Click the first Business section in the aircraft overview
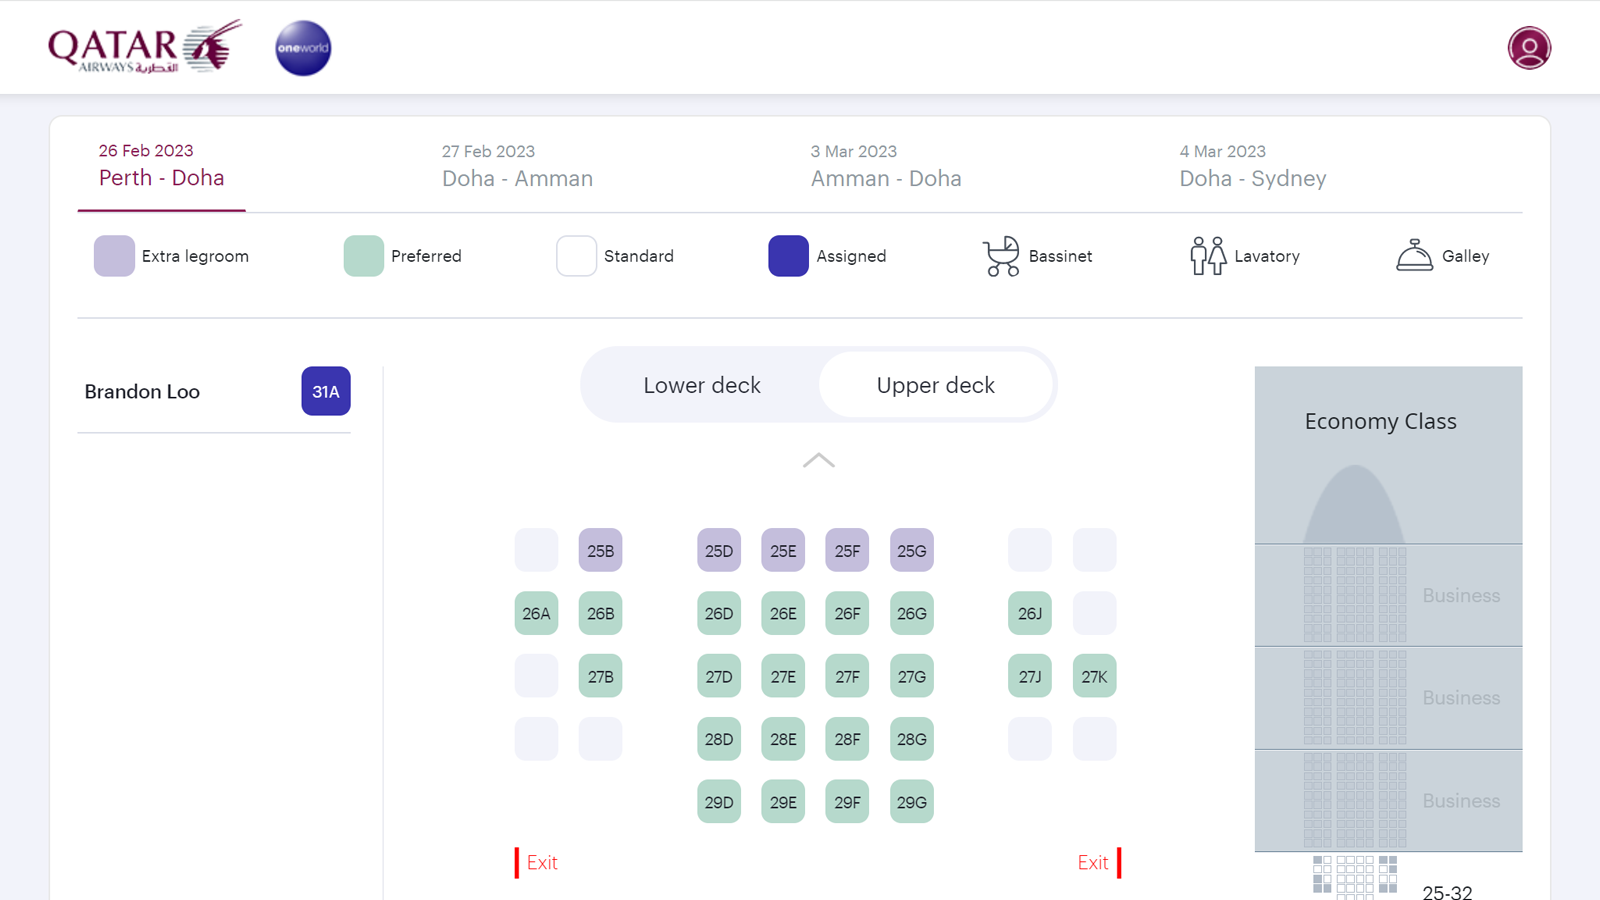The image size is (1600, 900). (x=1389, y=595)
